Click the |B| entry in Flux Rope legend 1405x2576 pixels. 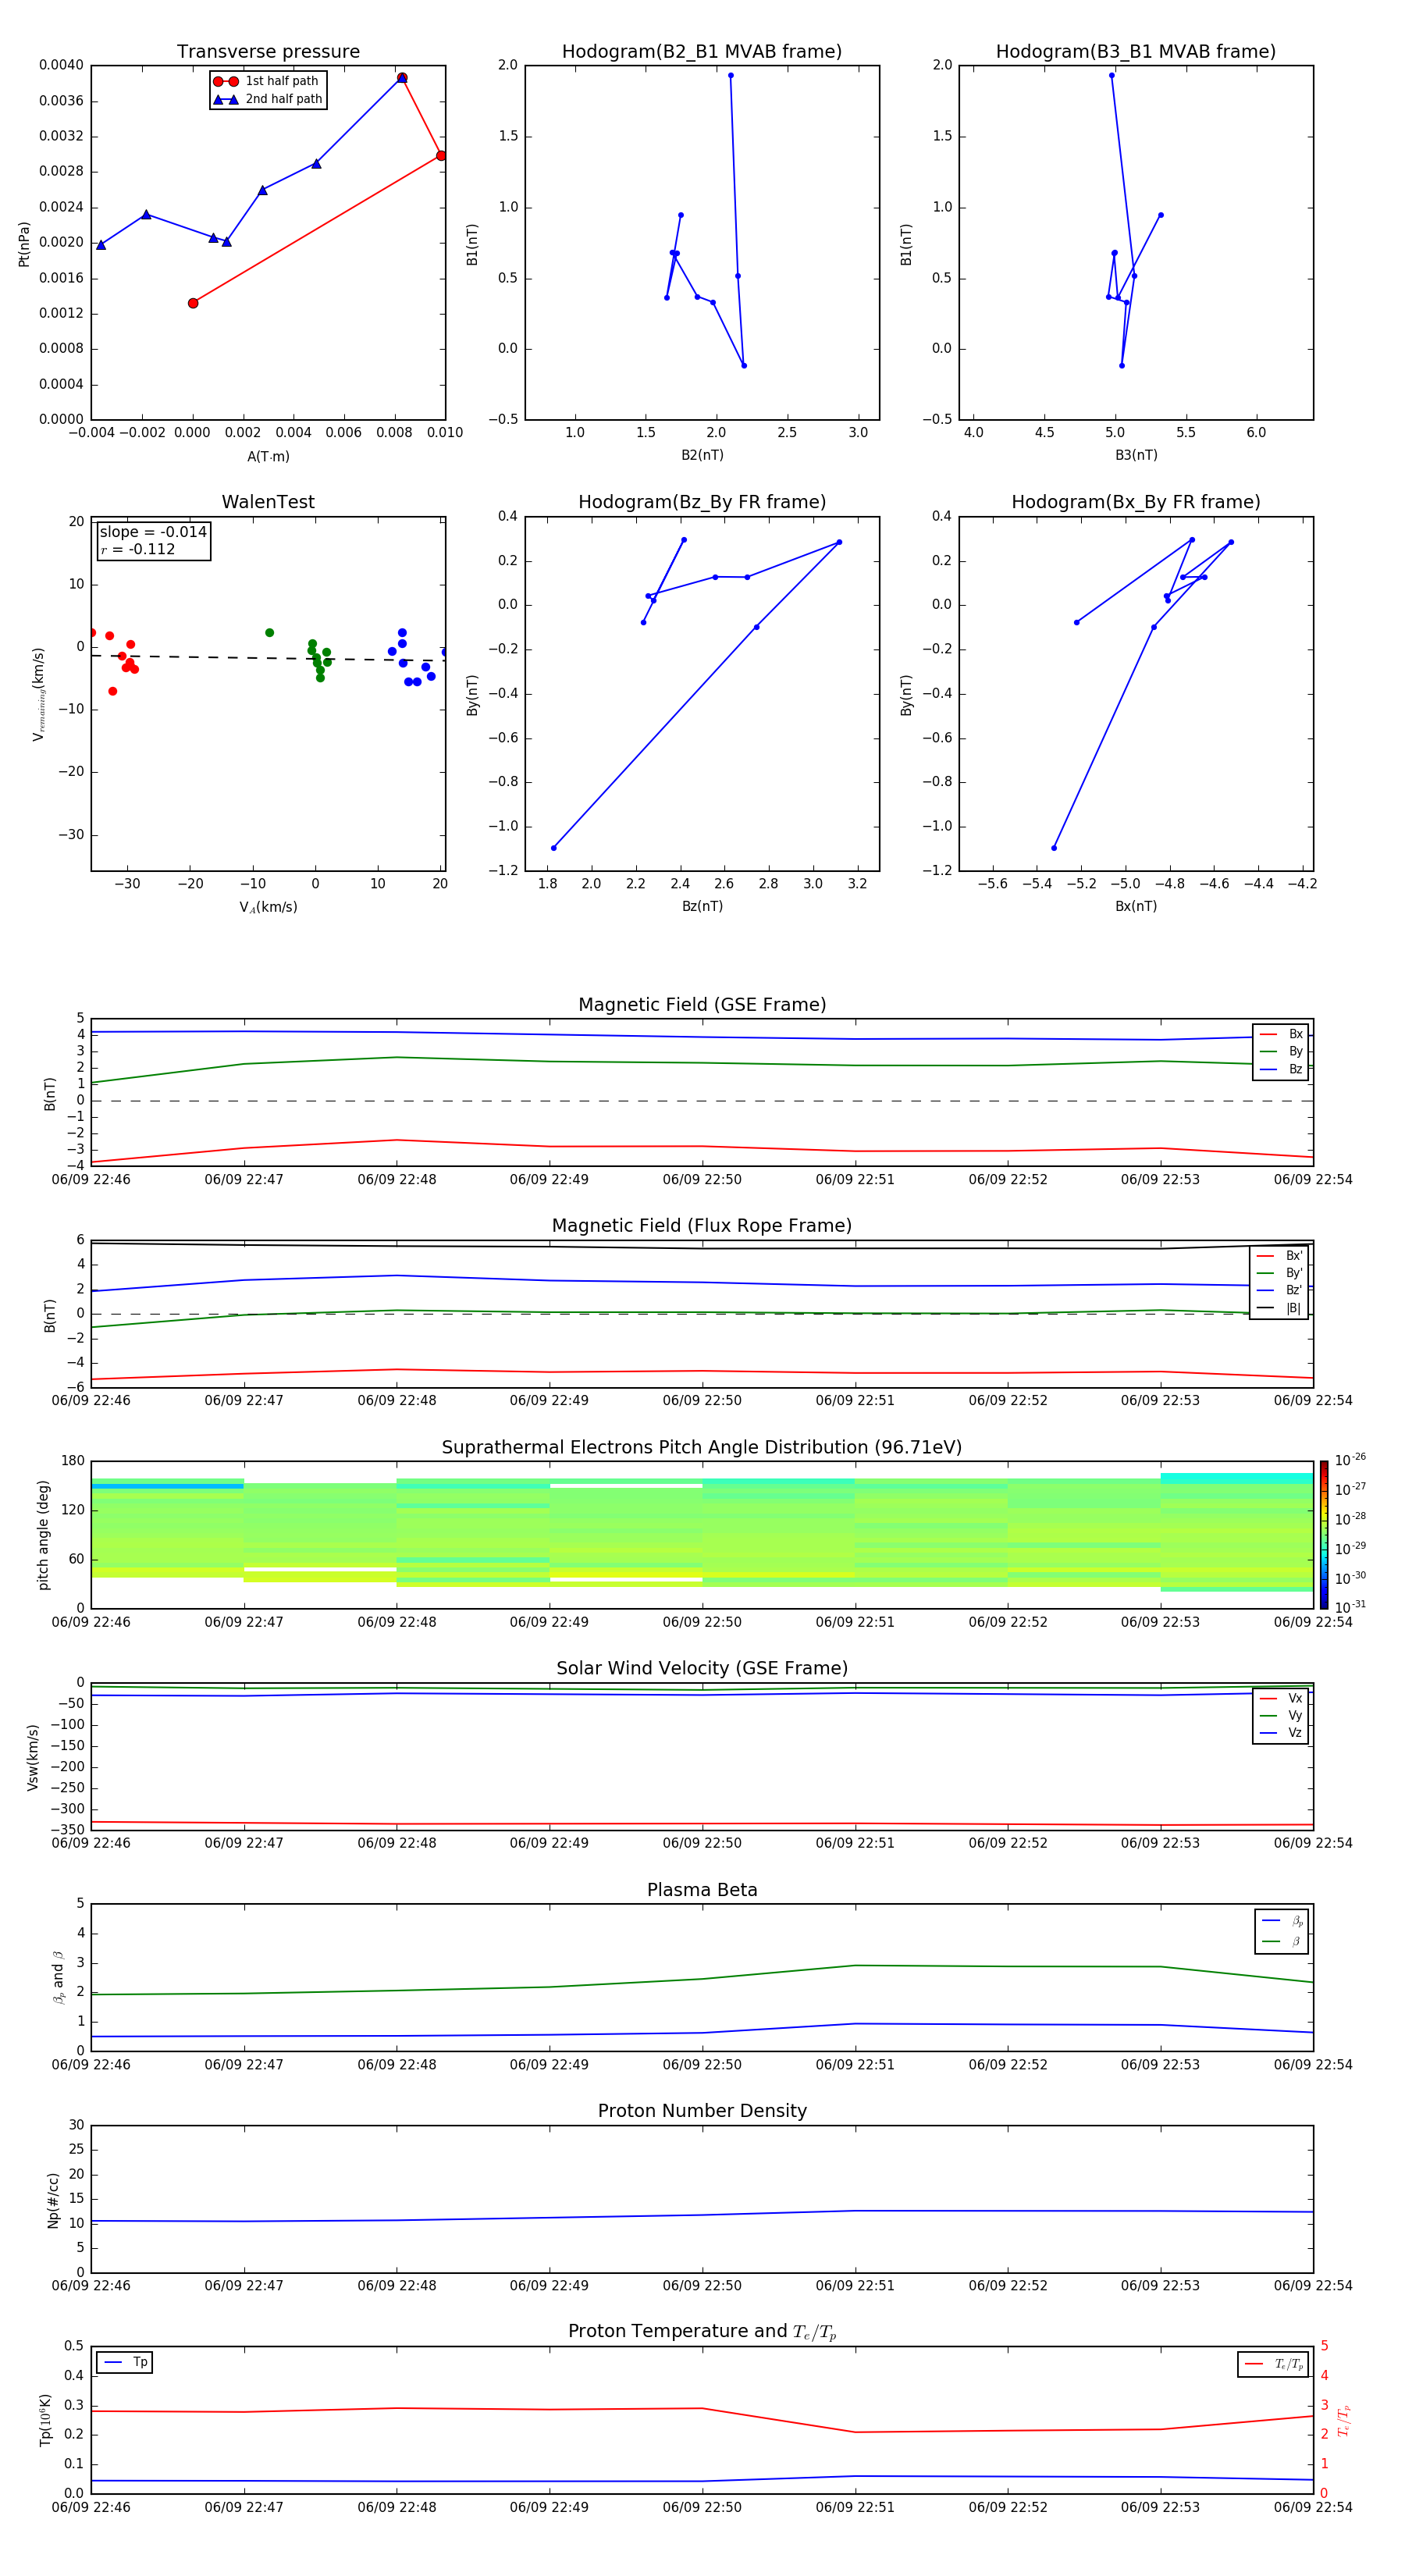pyautogui.click(x=1279, y=1308)
